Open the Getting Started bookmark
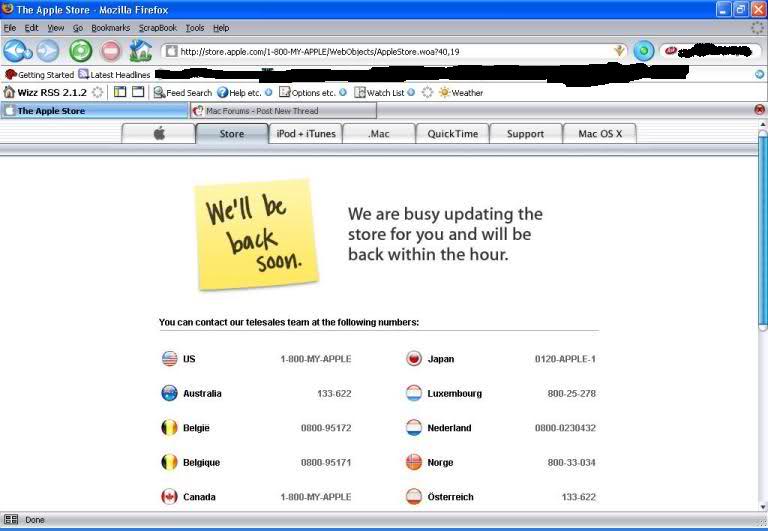Screen dimensions: 768x531 pyautogui.click(x=39, y=74)
